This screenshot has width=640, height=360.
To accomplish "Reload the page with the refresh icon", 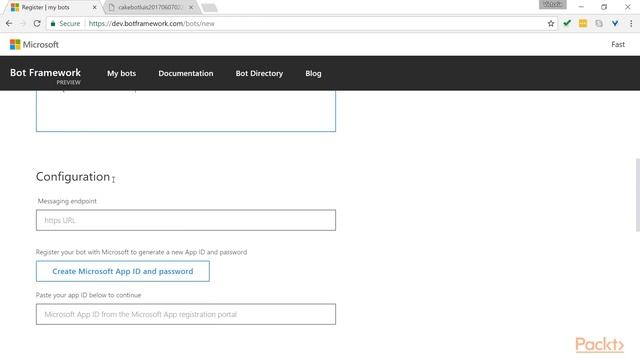I will [37, 24].
